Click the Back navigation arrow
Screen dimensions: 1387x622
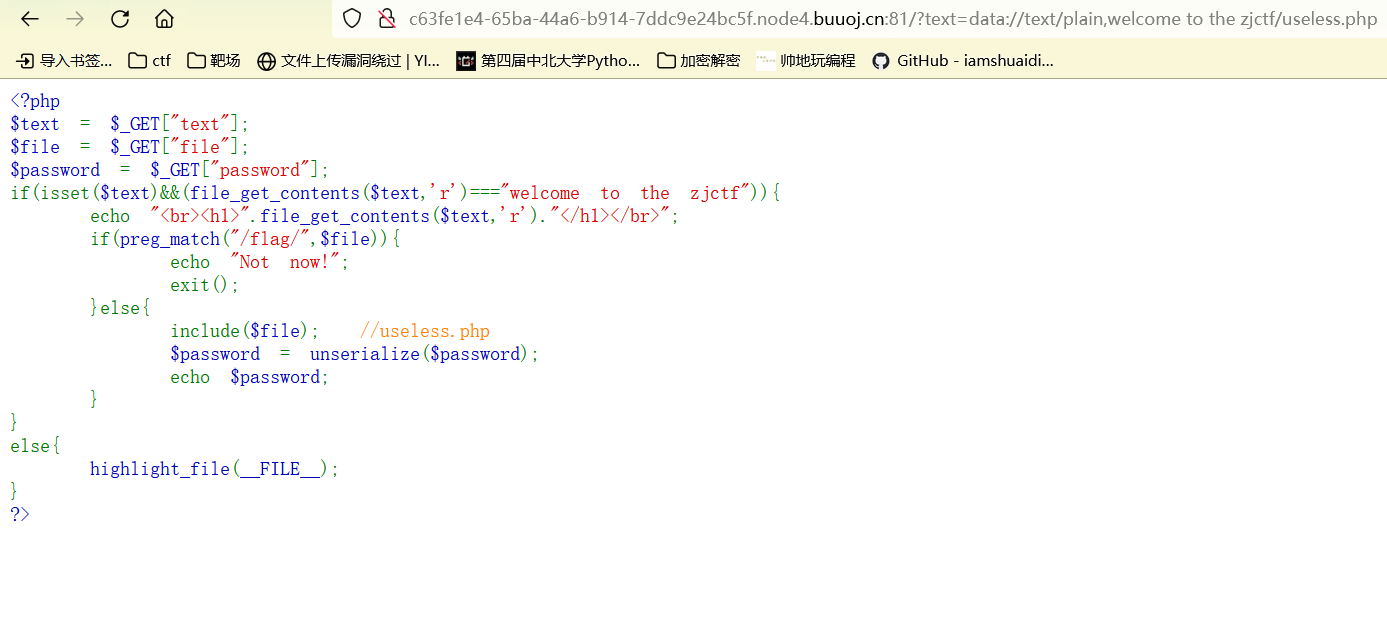(x=29, y=18)
